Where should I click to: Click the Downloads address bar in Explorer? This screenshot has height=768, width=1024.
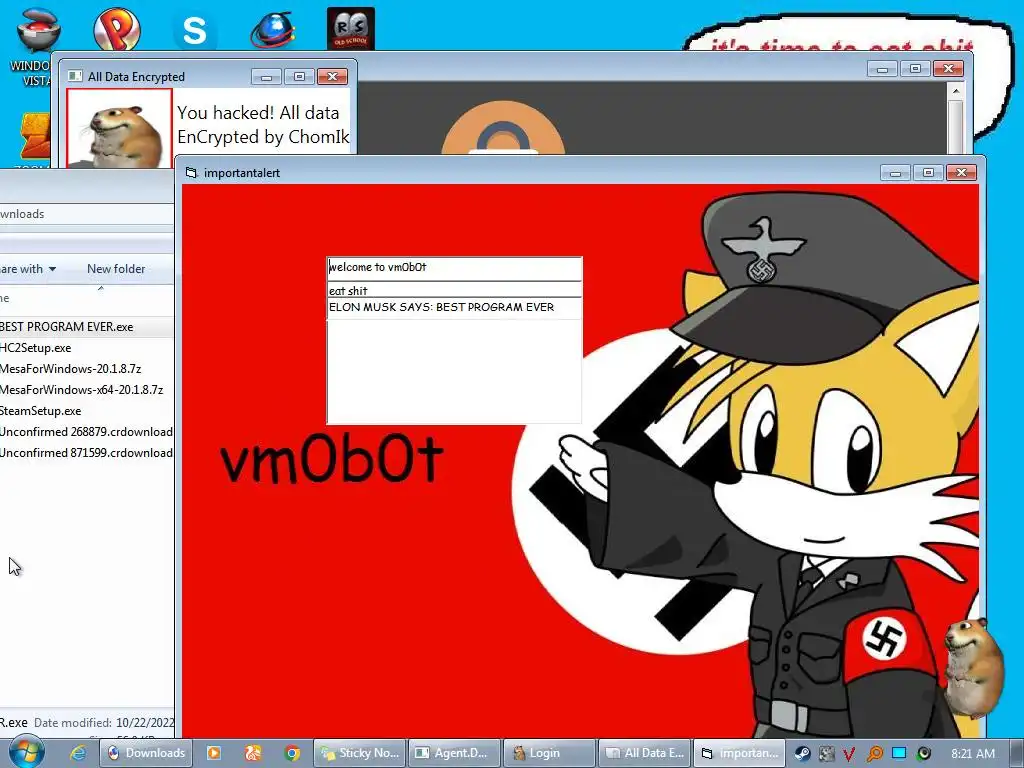[86, 214]
